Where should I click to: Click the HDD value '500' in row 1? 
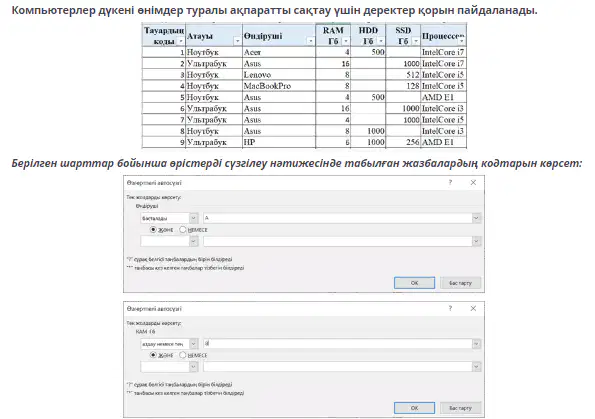[x=368, y=52]
